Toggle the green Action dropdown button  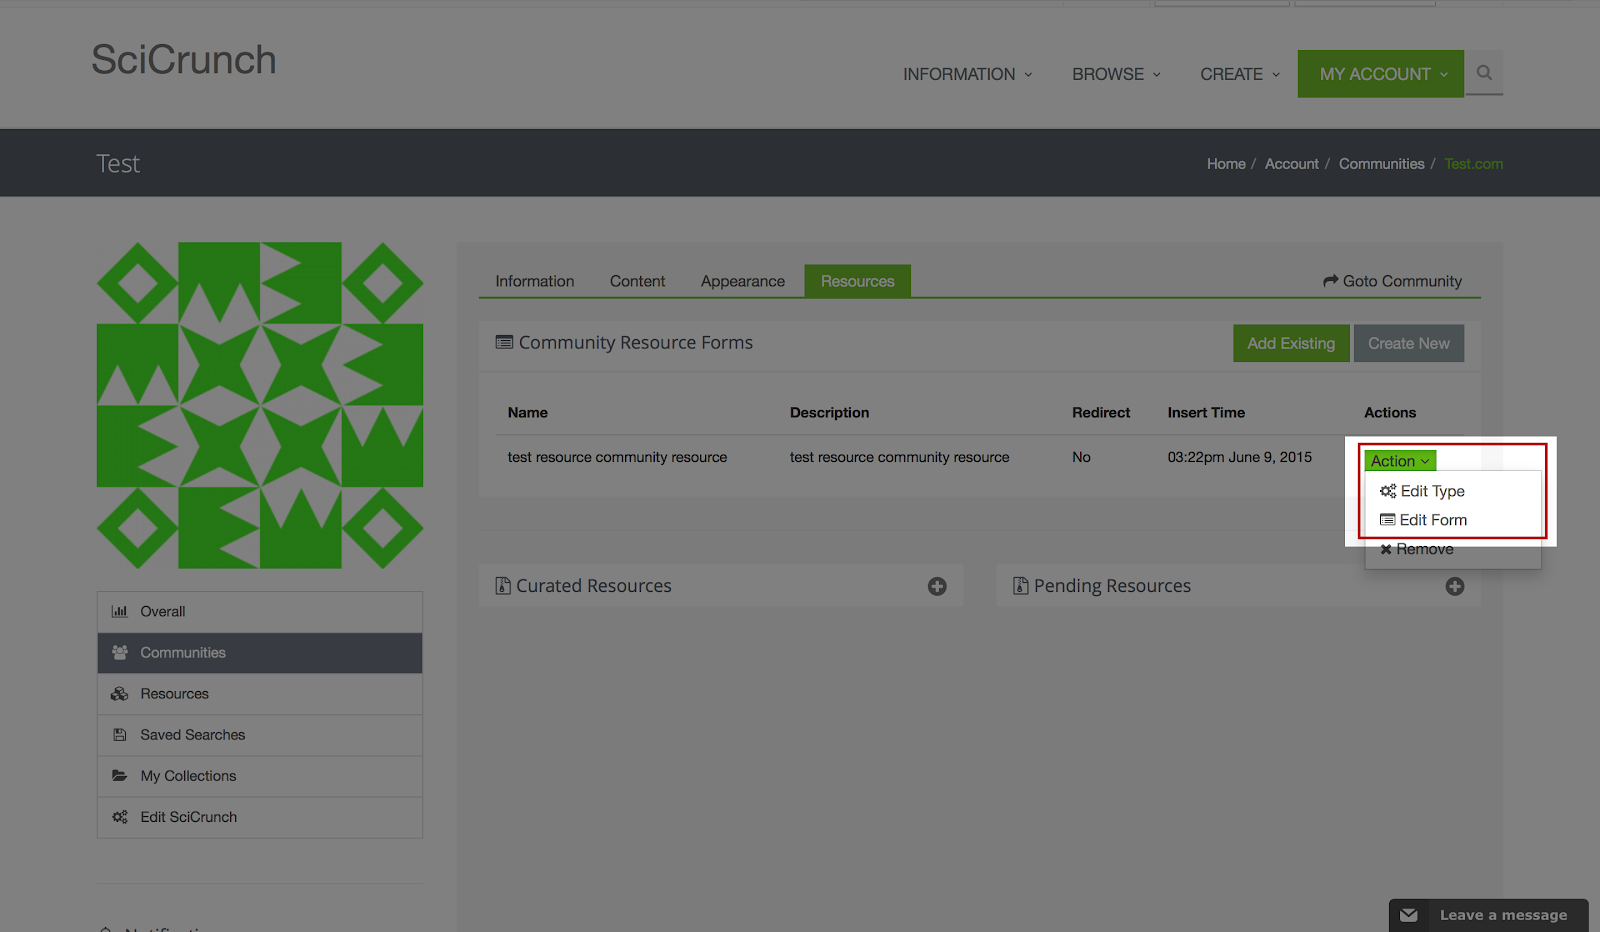point(1400,461)
